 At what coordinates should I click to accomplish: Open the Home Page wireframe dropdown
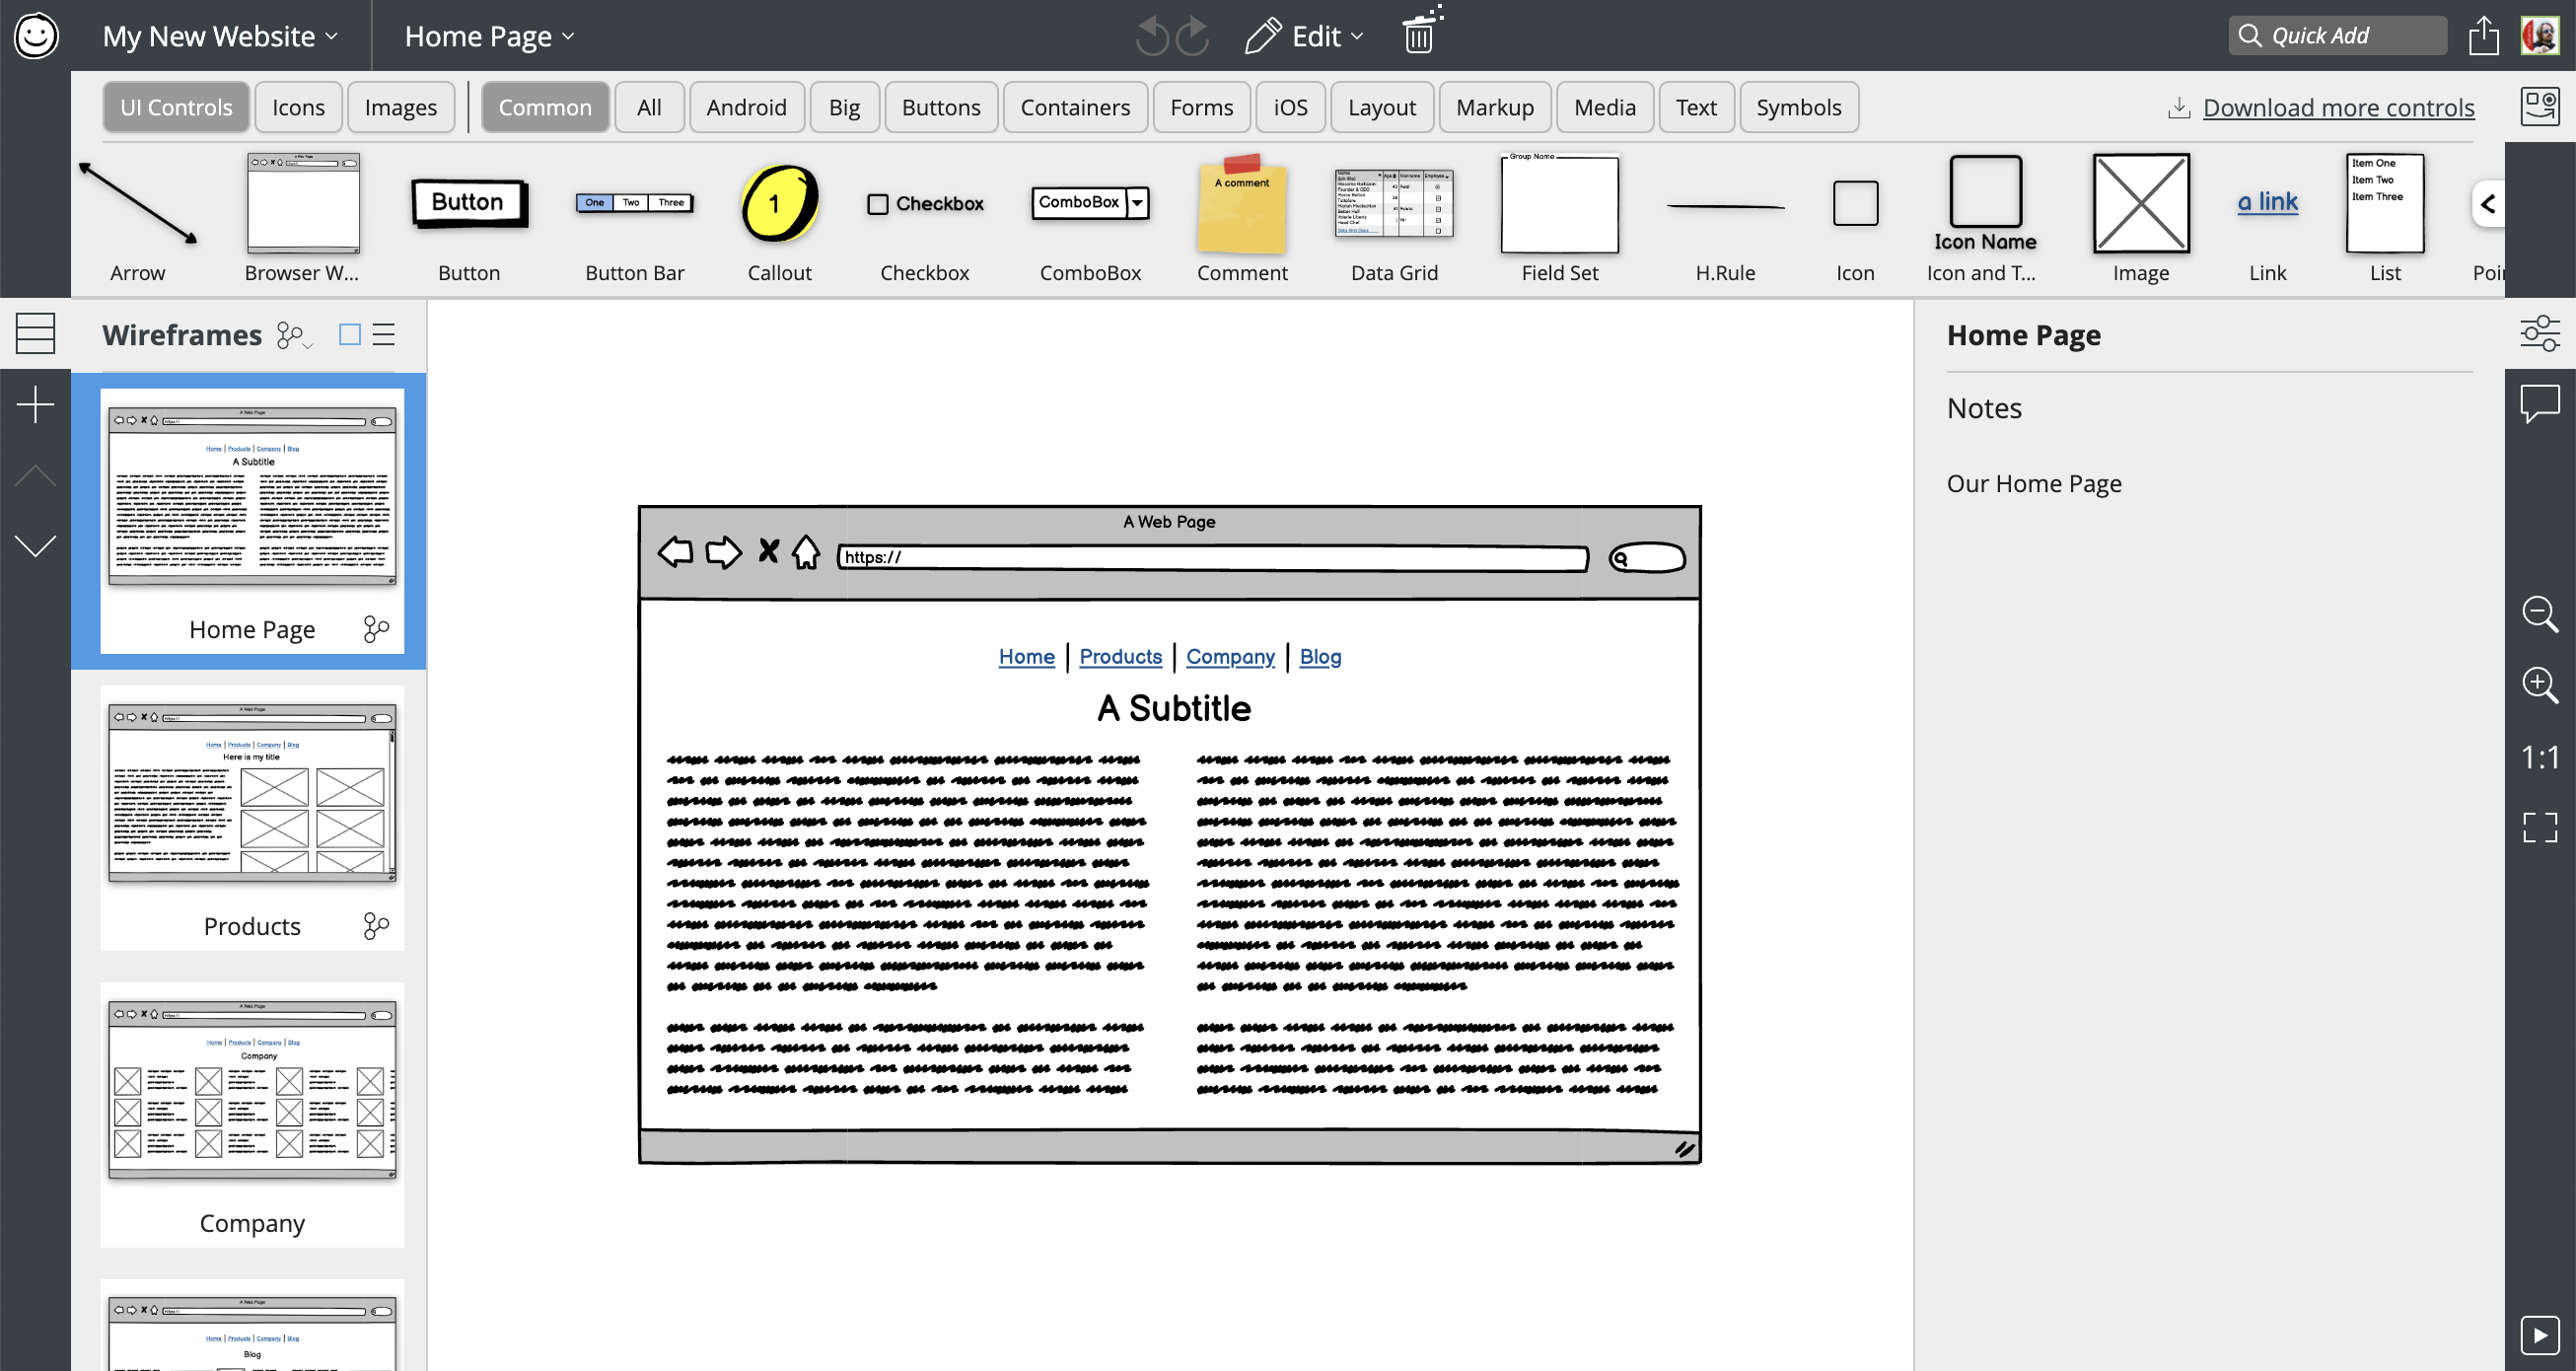(x=489, y=36)
